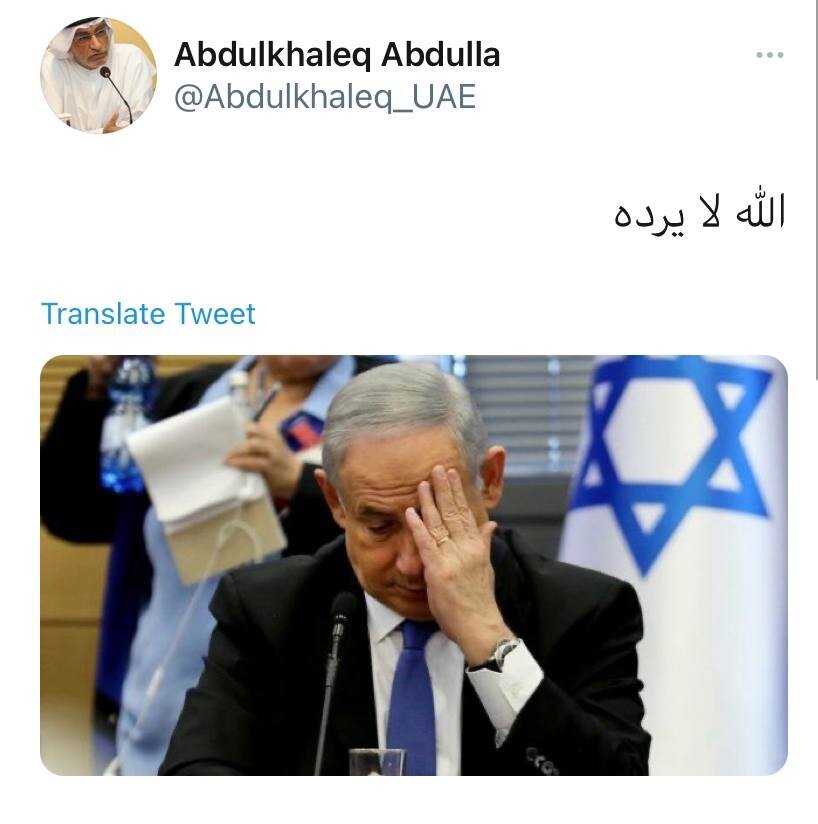Image resolution: width=818 pixels, height=824 pixels.
Task: Open the @Abdulkhaleq_UAE handle
Action: 325,97
